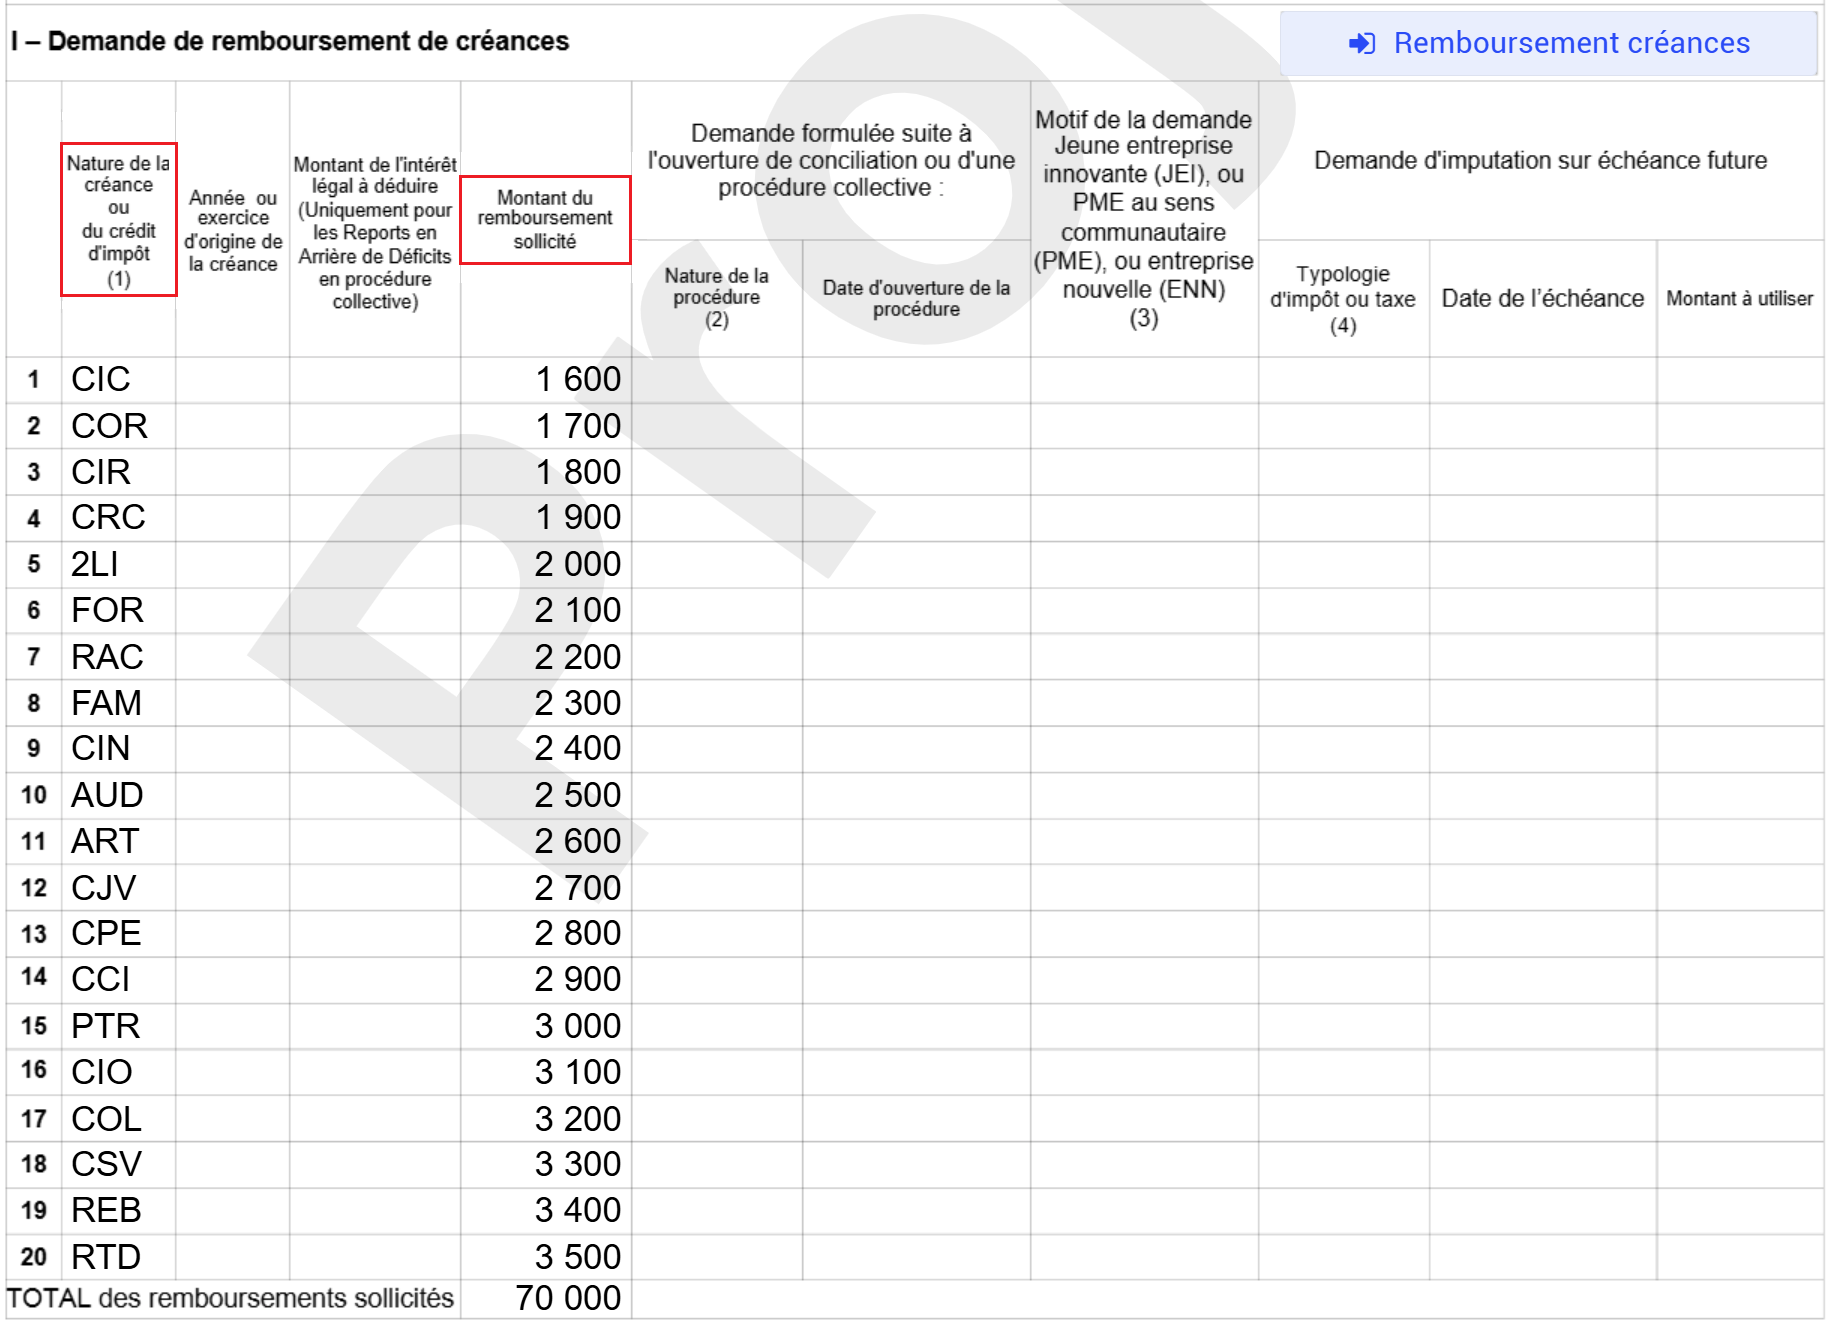Image resolution: width=1832 pixels, height=1323 pixels.
Task: Click the 'Motif de la demande' cell in row 4
Action: [1144, 518]
